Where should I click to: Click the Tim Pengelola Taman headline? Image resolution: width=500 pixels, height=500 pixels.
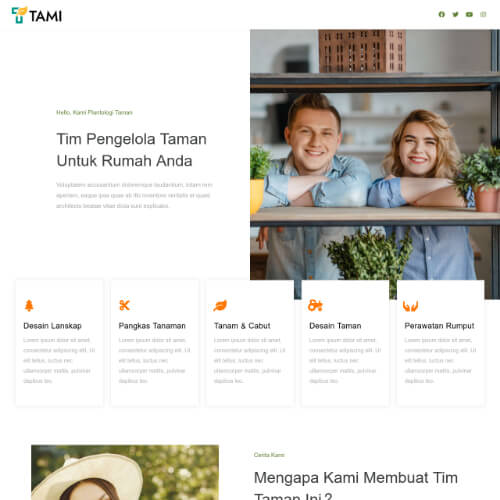point(132,150)
